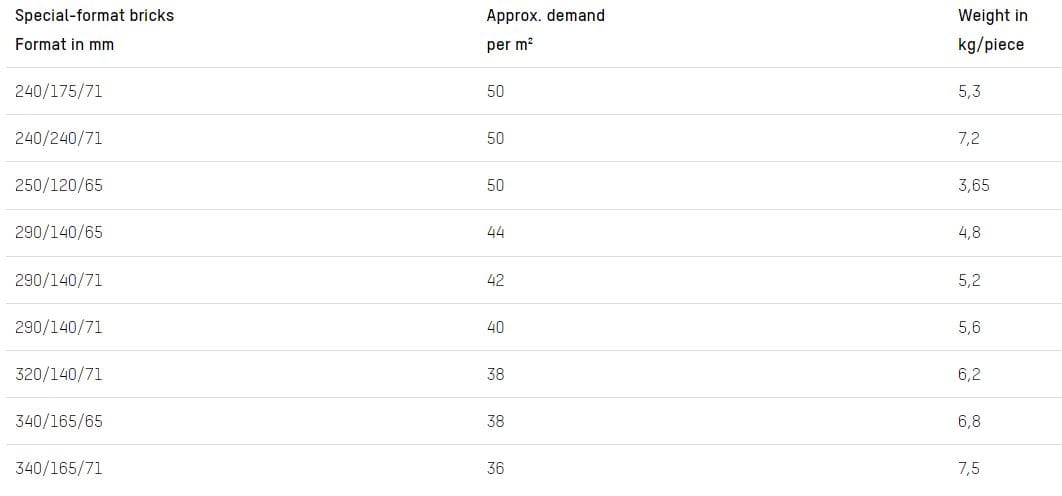Select the weight value 3,65
This screenshot has height=496, width=1062.
(x=973, y=185)
